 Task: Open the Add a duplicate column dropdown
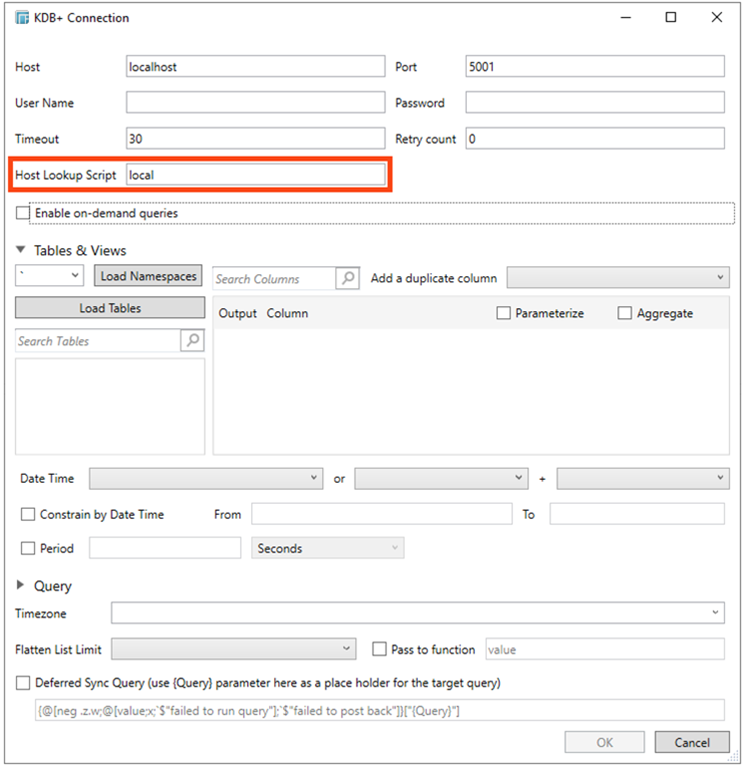coord(618,277)
